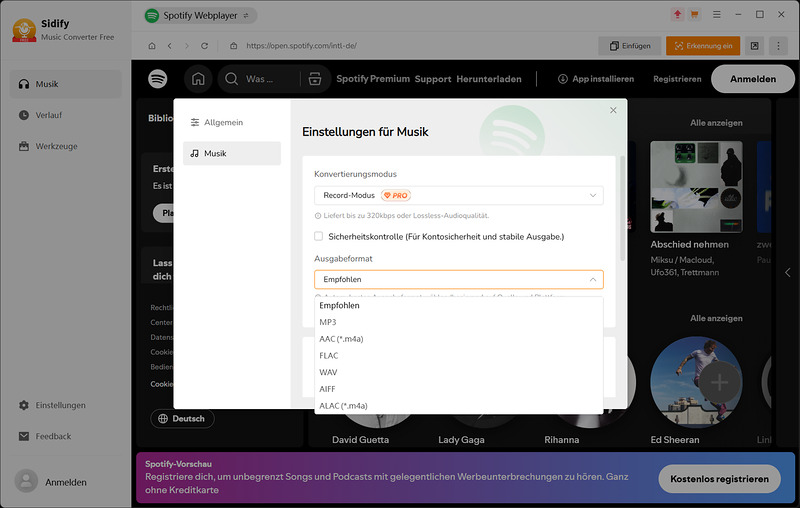This screenshot has width=800, height=508.
Task: Choose AIFF output format
Action: click(459, 389)
